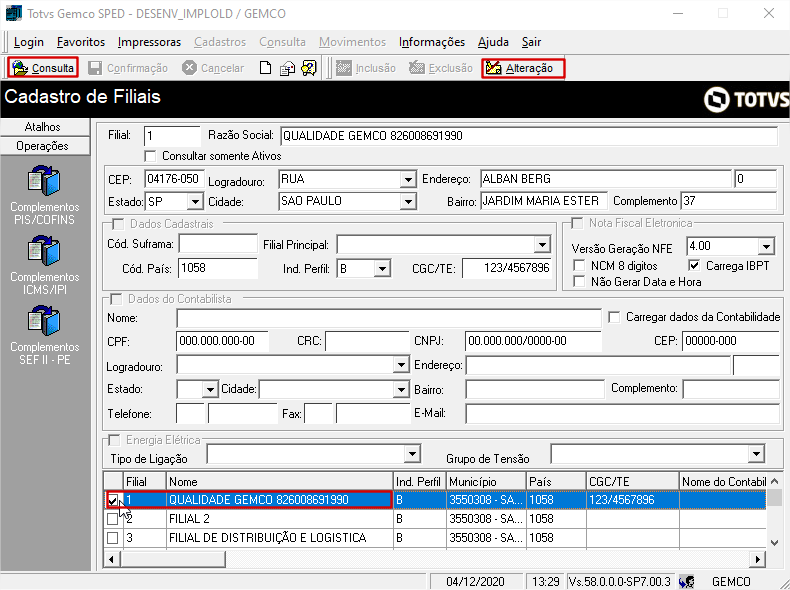Open the Informações menu
Viewport: 790px width, 590px height.
tap(432, 42)
